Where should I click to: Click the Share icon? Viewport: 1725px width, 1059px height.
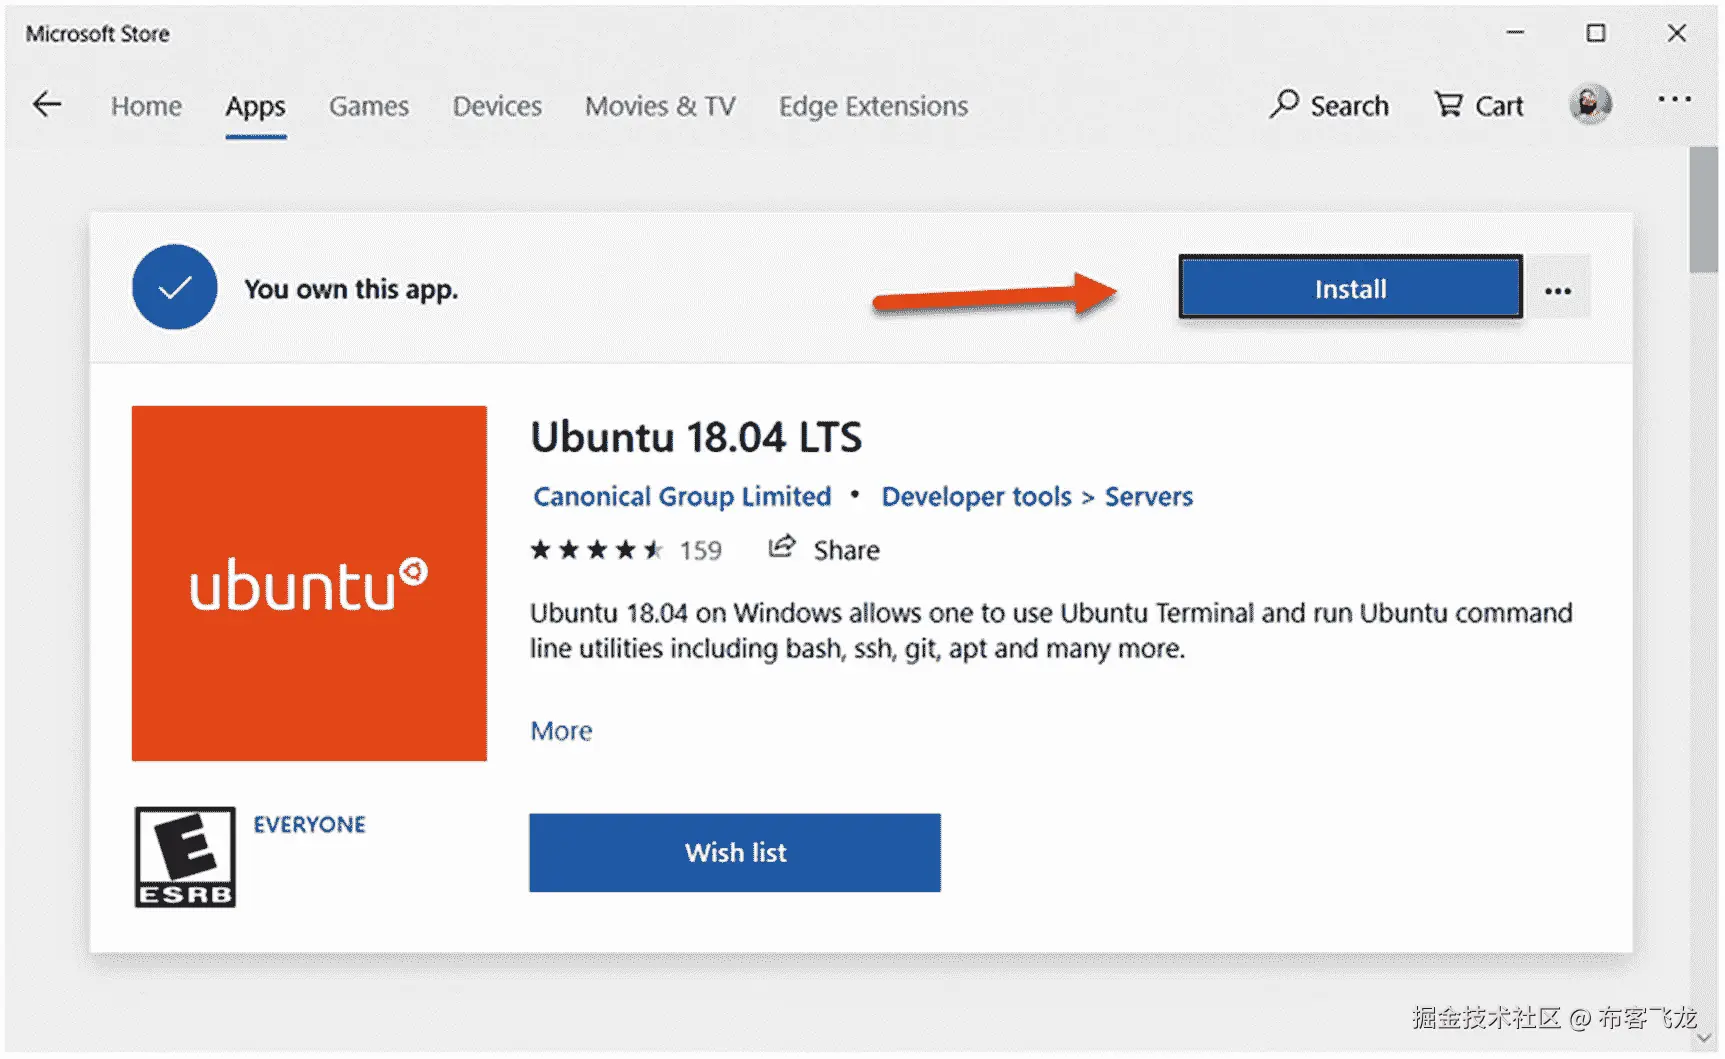coord(782,548)
